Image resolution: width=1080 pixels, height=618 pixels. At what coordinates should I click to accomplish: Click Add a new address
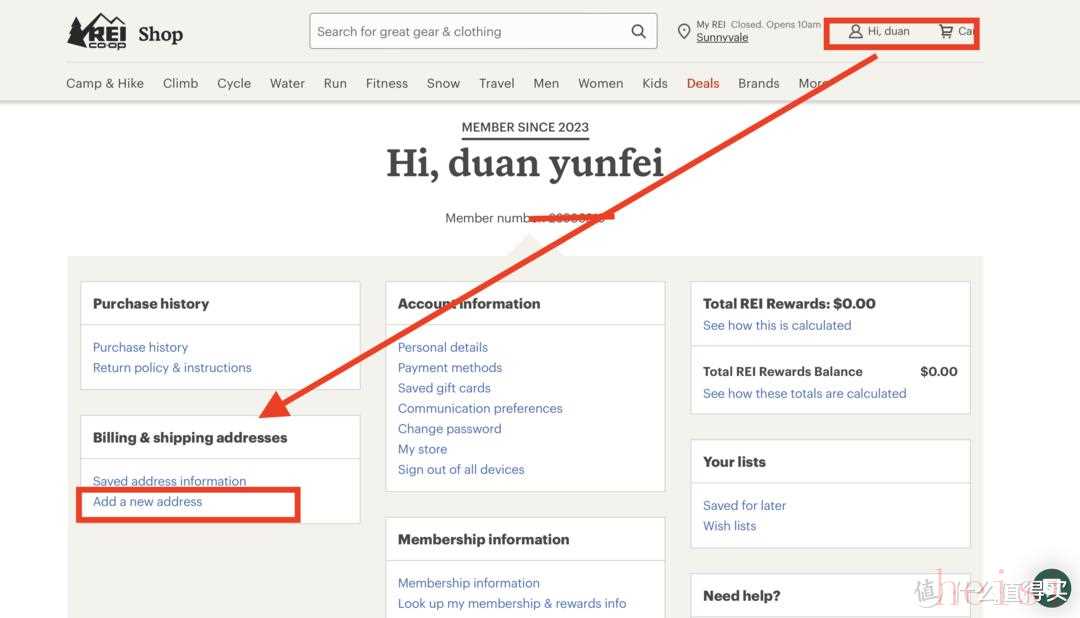click(x=147, y=502)
